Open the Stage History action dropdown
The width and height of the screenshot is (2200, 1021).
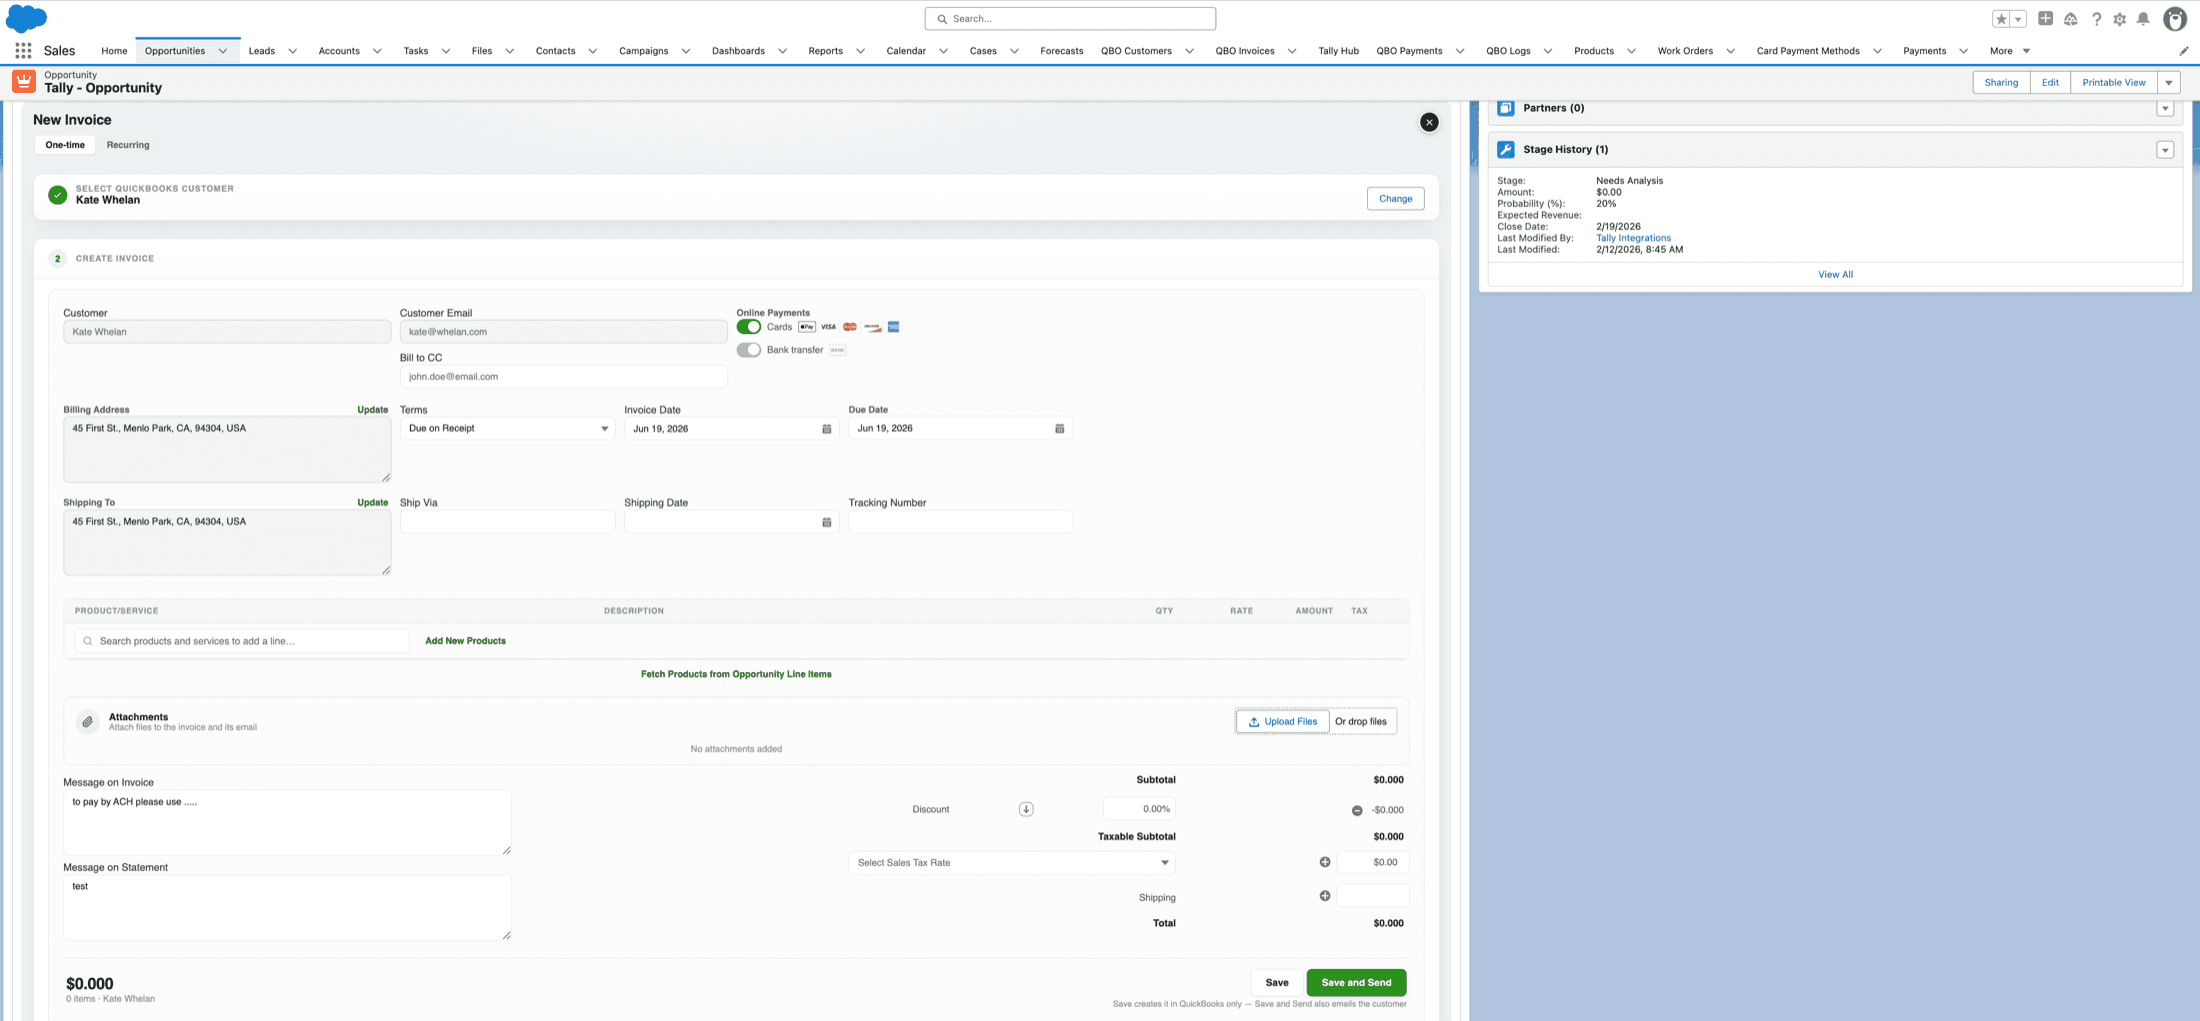tap(2165, 150)
